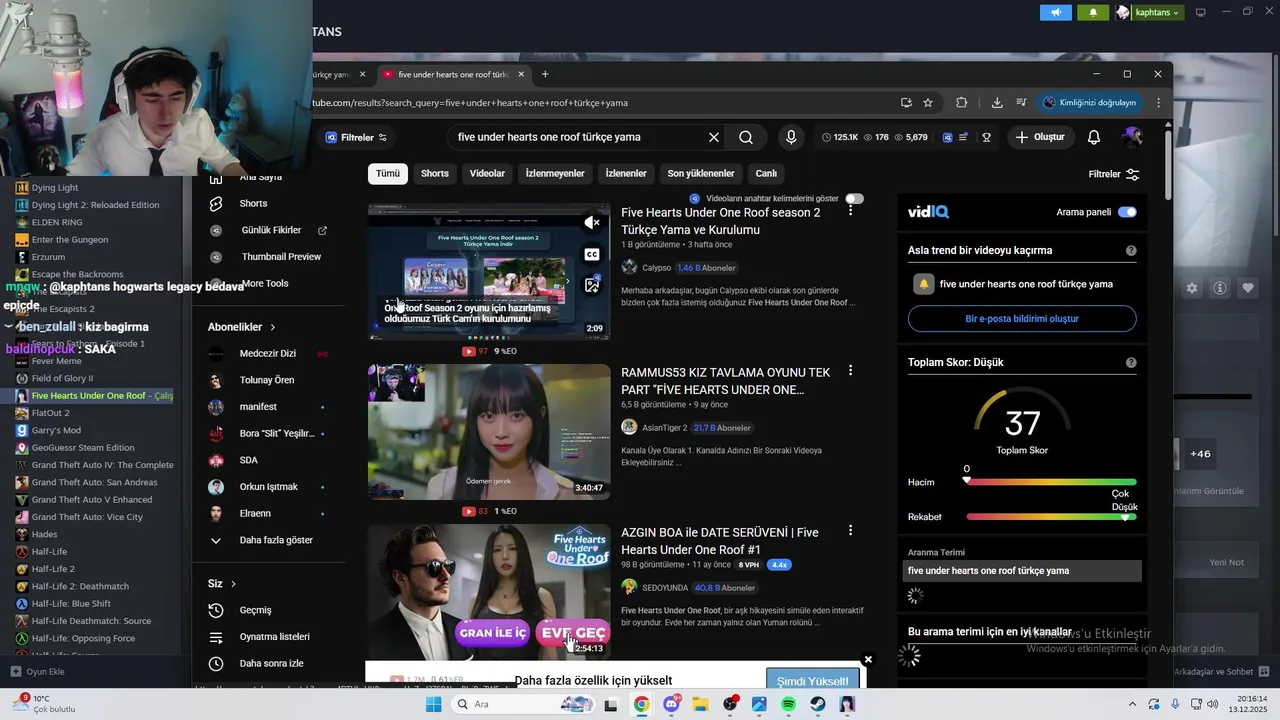Open Filtreler at the right of results
This screenshot has height=720, width=1280.
coord(1113,174)
